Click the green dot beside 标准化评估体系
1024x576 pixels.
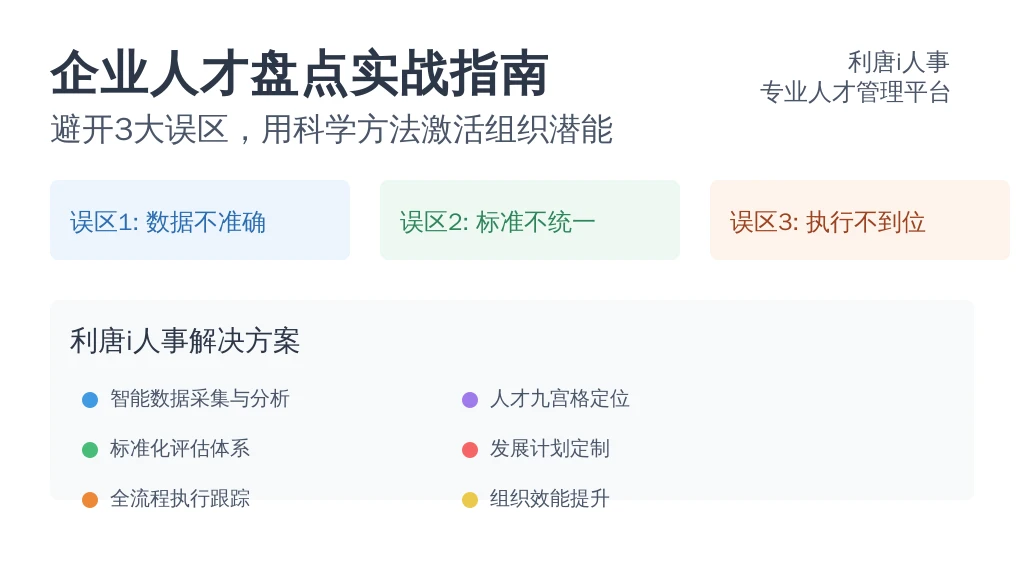pos(90,449)
